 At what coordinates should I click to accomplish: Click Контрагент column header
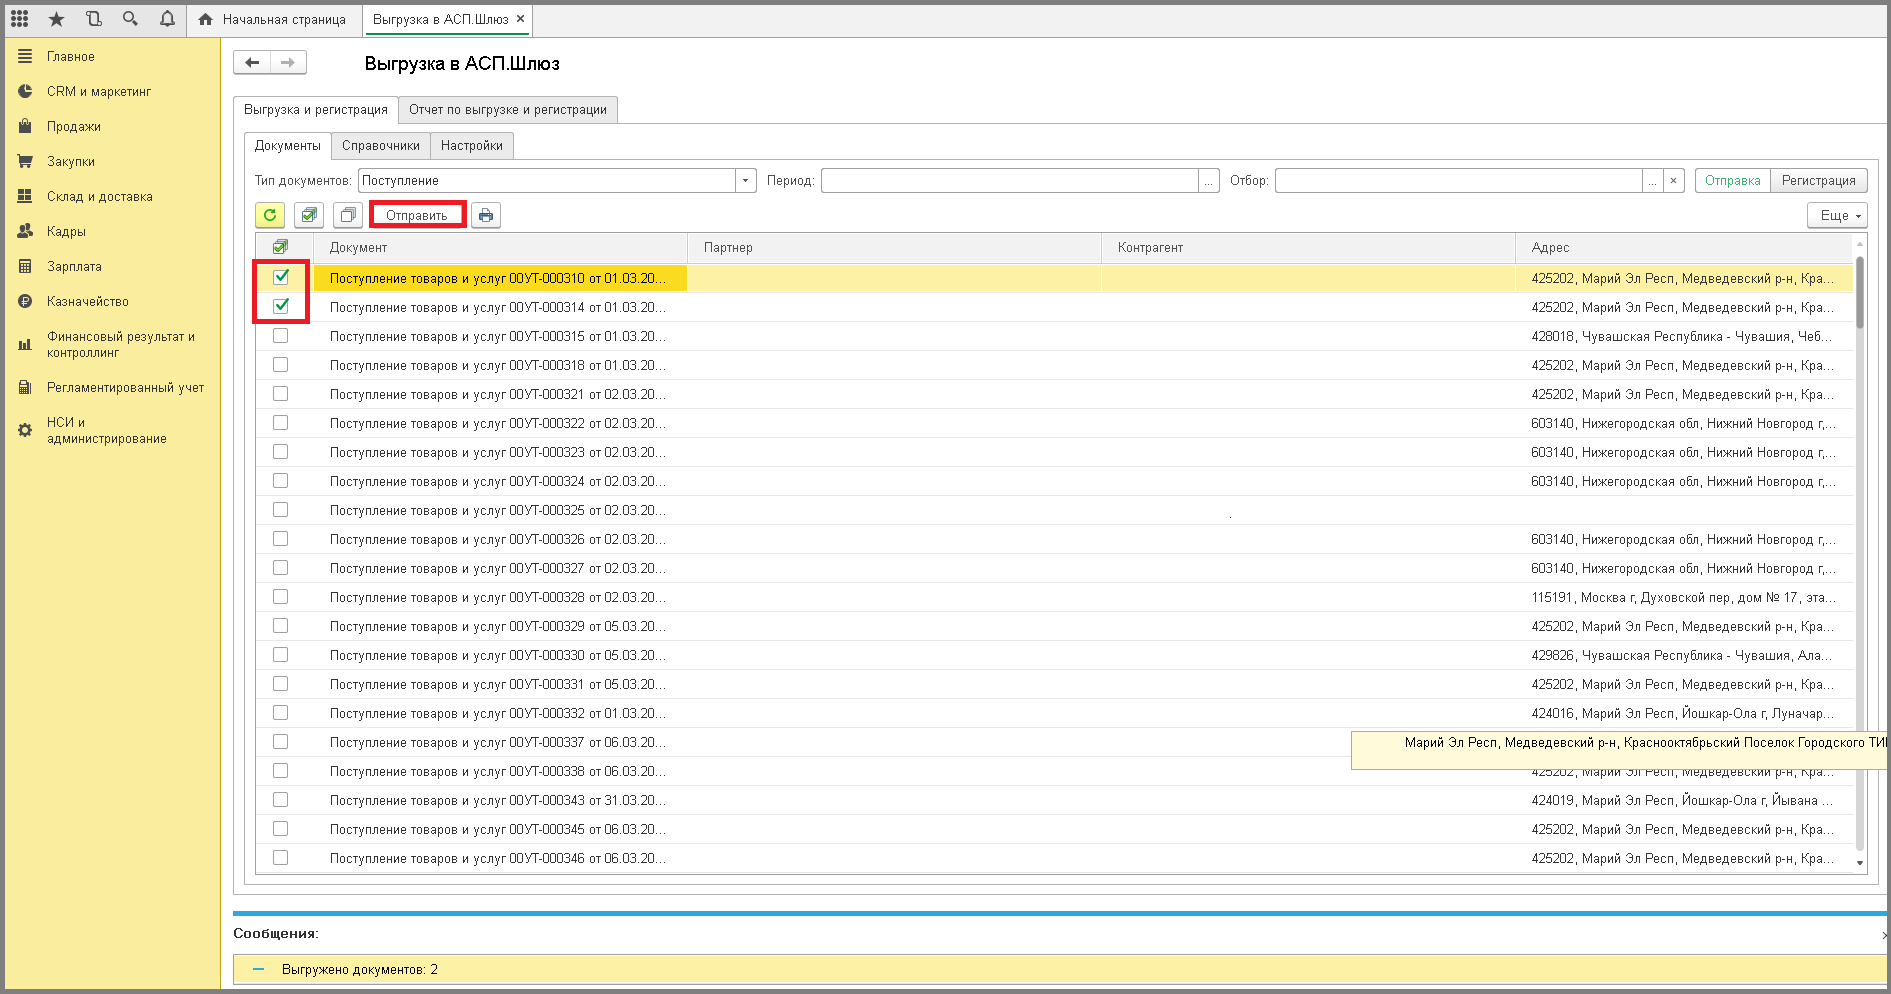1309,248
